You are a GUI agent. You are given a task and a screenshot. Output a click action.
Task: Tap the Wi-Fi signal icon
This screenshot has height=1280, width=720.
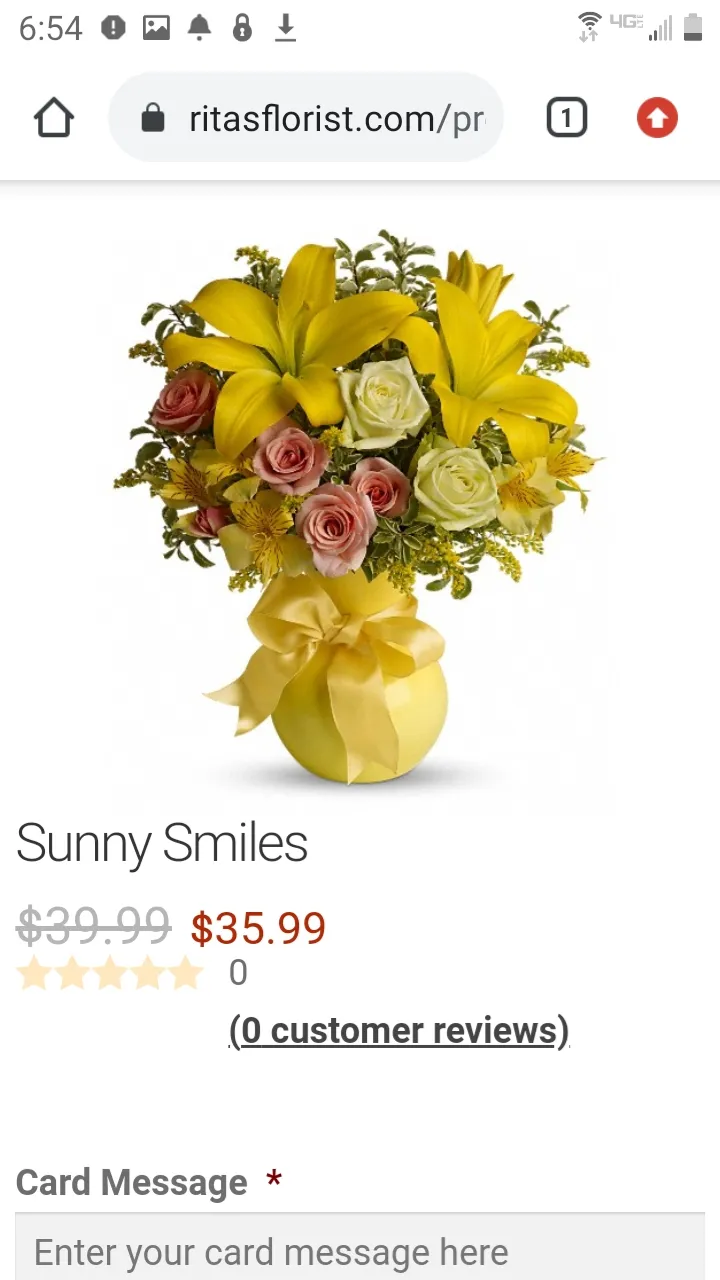[x=590, y=27]
